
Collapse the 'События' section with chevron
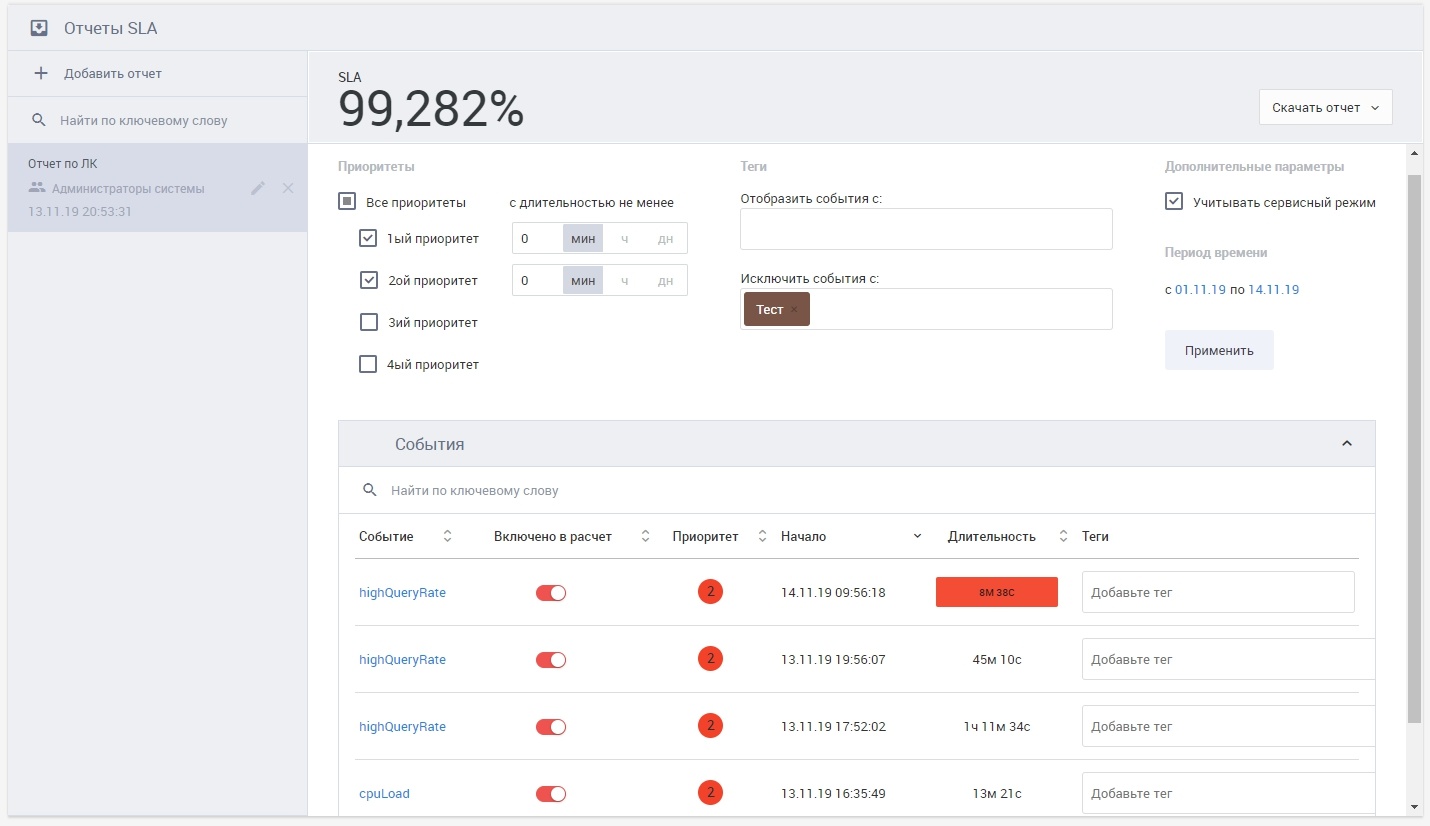tap(1346, 443)
